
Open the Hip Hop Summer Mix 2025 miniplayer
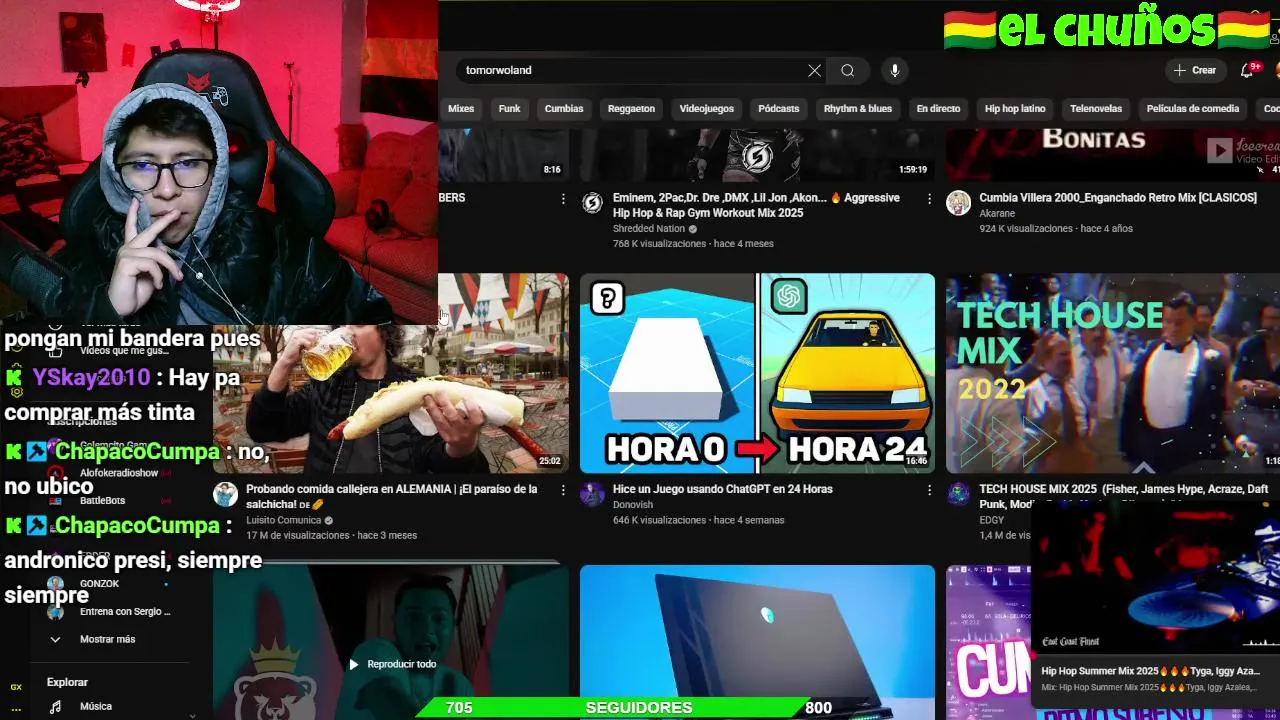coord(1155,577)
